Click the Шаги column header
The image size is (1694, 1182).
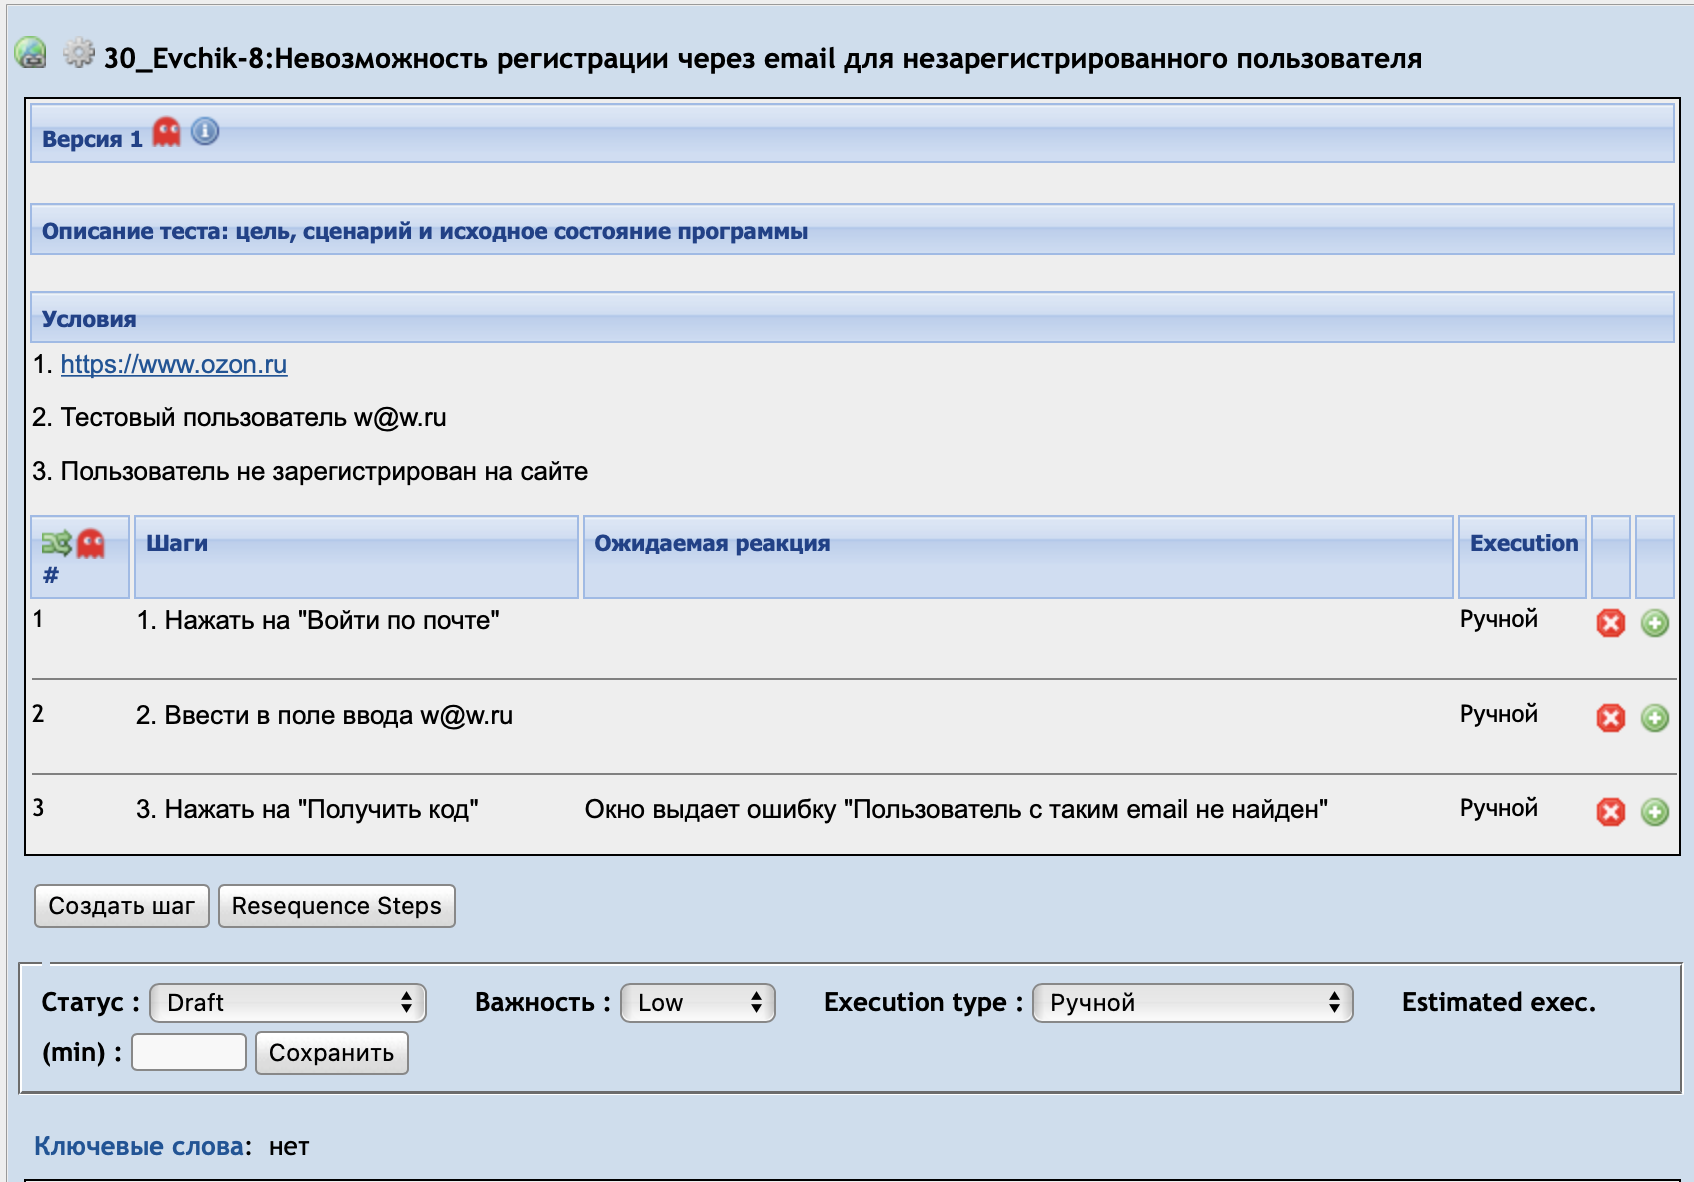click(356, 557)
